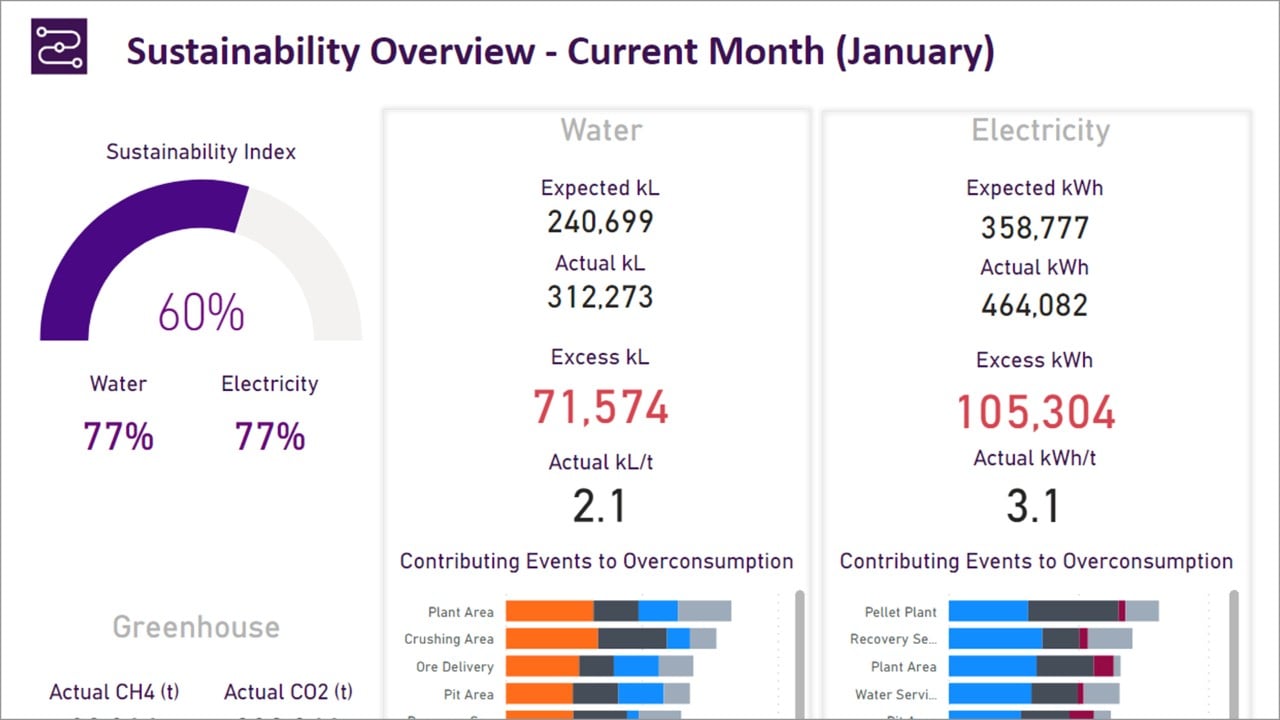Viewport: 1280px width, 720px height.
Task: Click the Excess kWh value 105,304
Action: click(x=1036, y=413)
